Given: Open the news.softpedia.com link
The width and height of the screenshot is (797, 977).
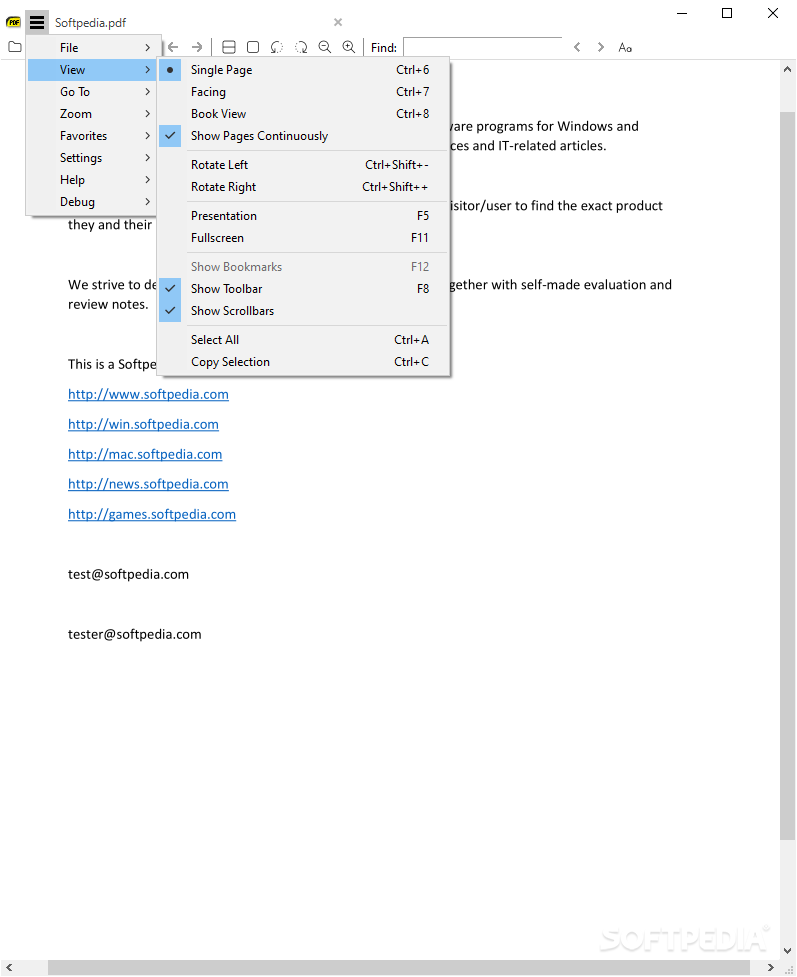Looking at the screenshot, I should click(148, 484).
